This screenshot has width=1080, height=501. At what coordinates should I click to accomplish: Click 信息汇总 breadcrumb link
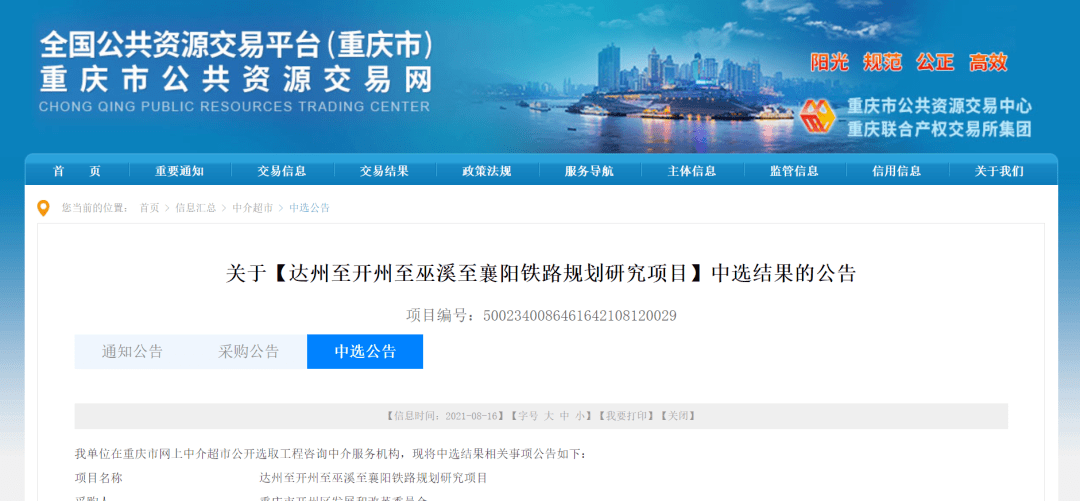click(x=196, y=208)
